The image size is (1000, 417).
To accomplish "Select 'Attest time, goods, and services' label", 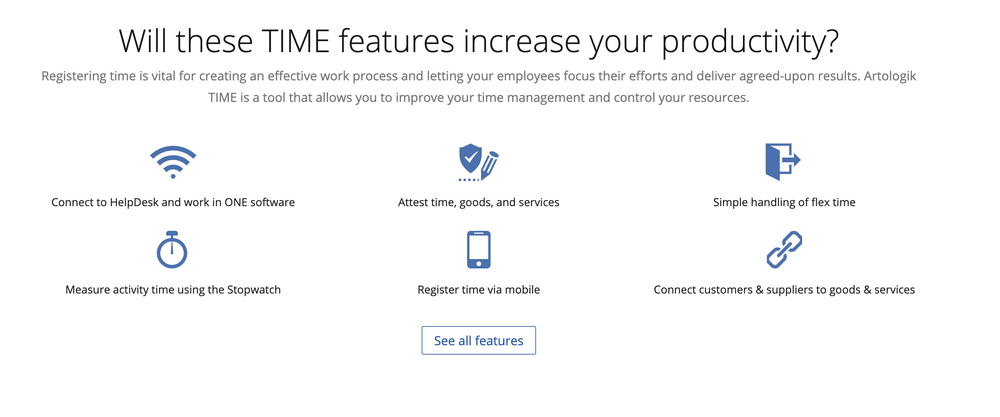I will click(478, 202).
